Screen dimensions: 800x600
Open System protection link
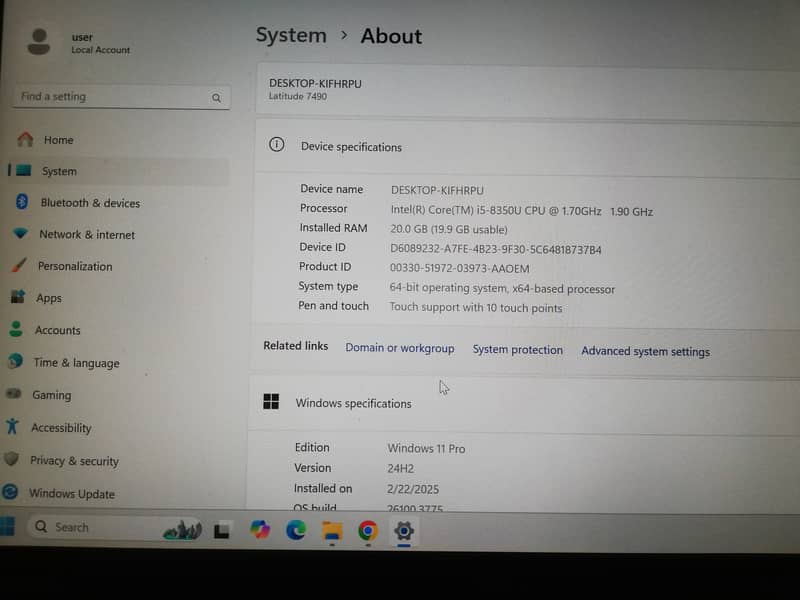[517, 350]
